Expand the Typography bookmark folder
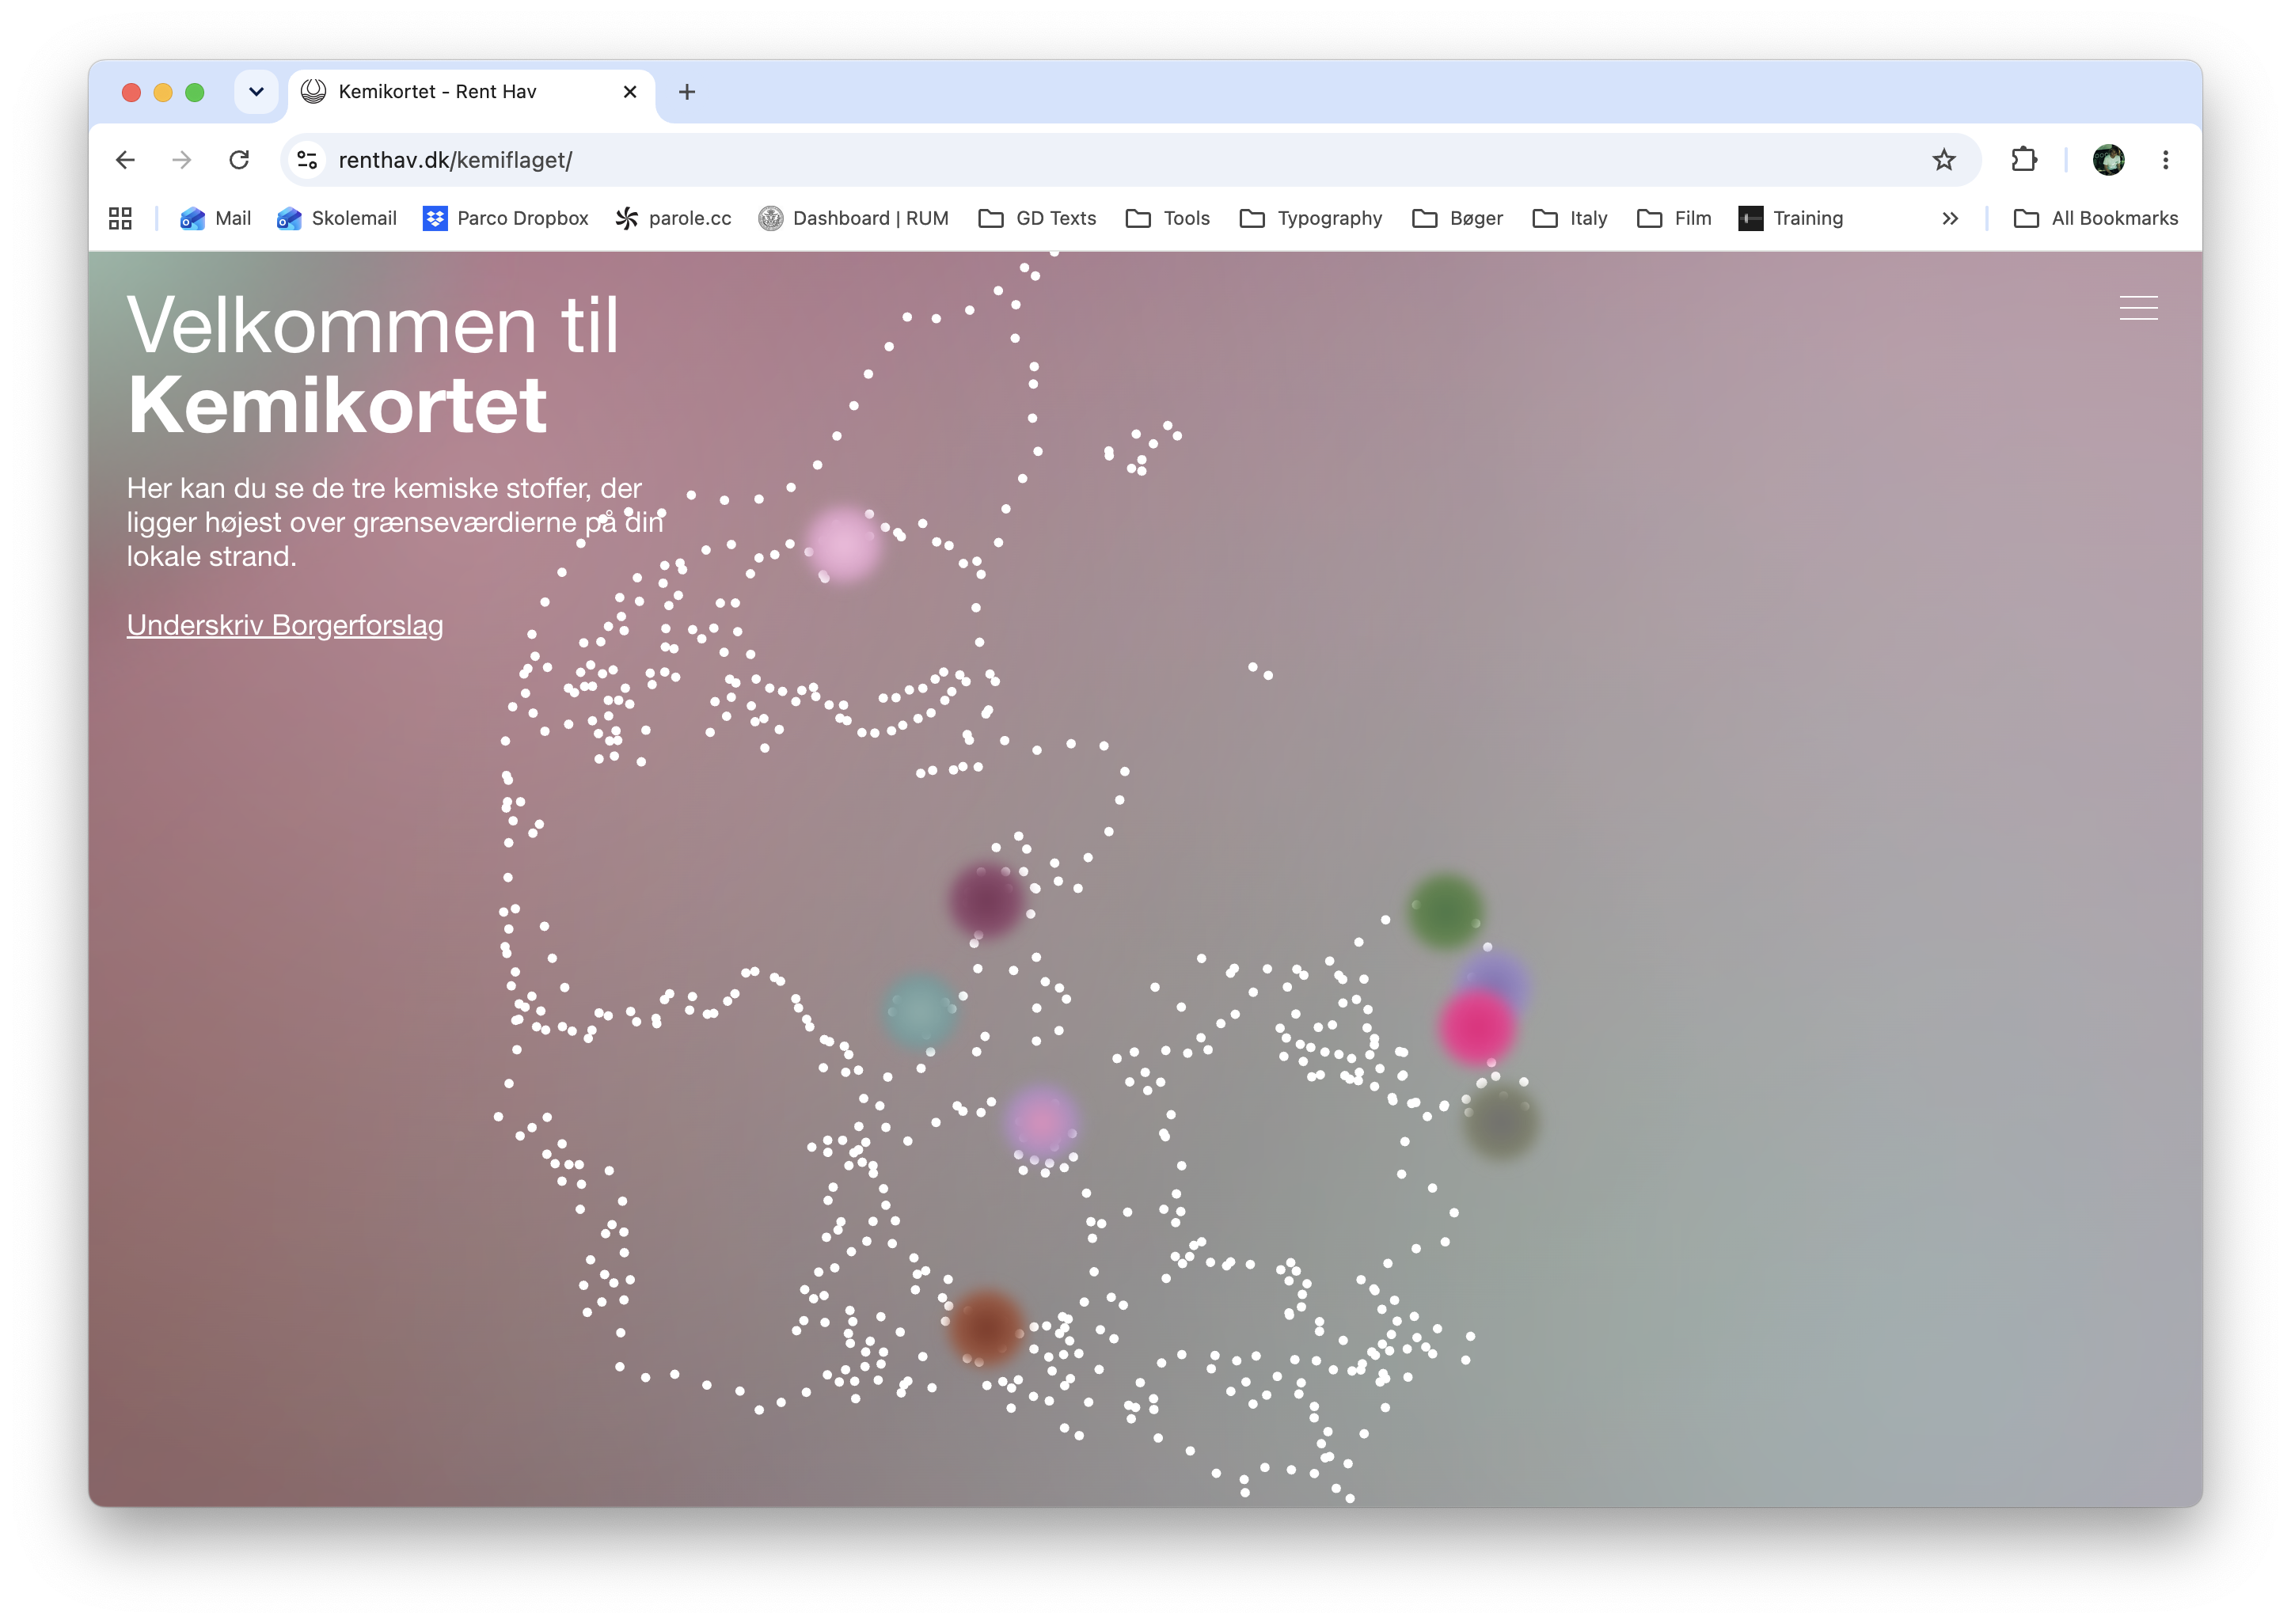The width and height of the screenshot is (2291, 1624). click(1310, 218)
